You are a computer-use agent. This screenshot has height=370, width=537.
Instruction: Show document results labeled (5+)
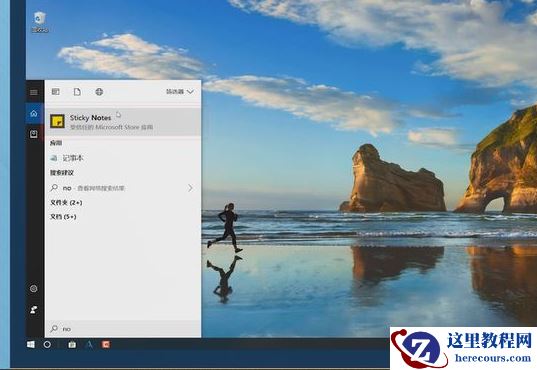click(63, 217)
